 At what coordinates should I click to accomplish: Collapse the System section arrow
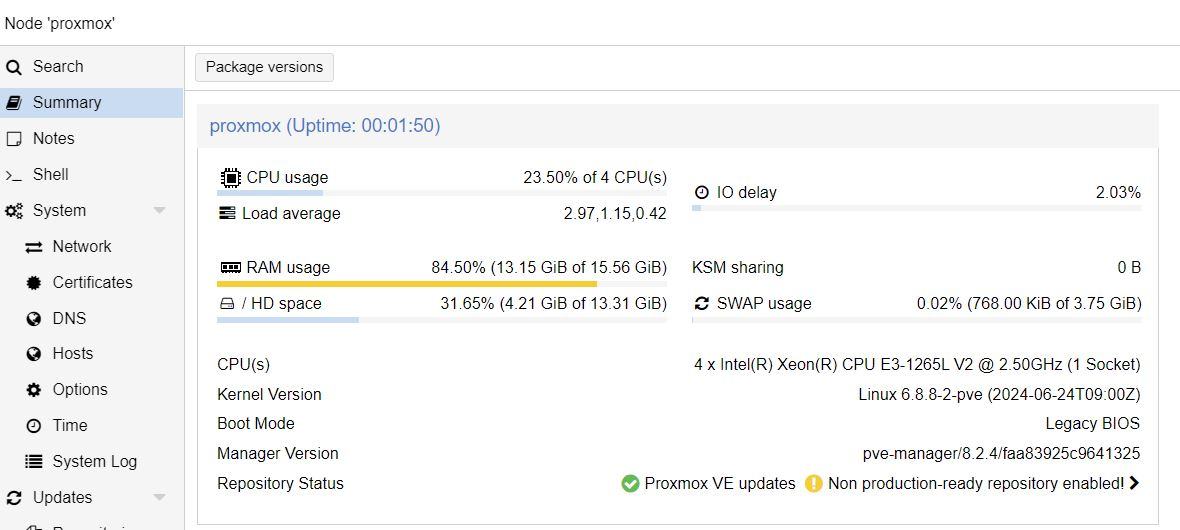click(159, 211)
